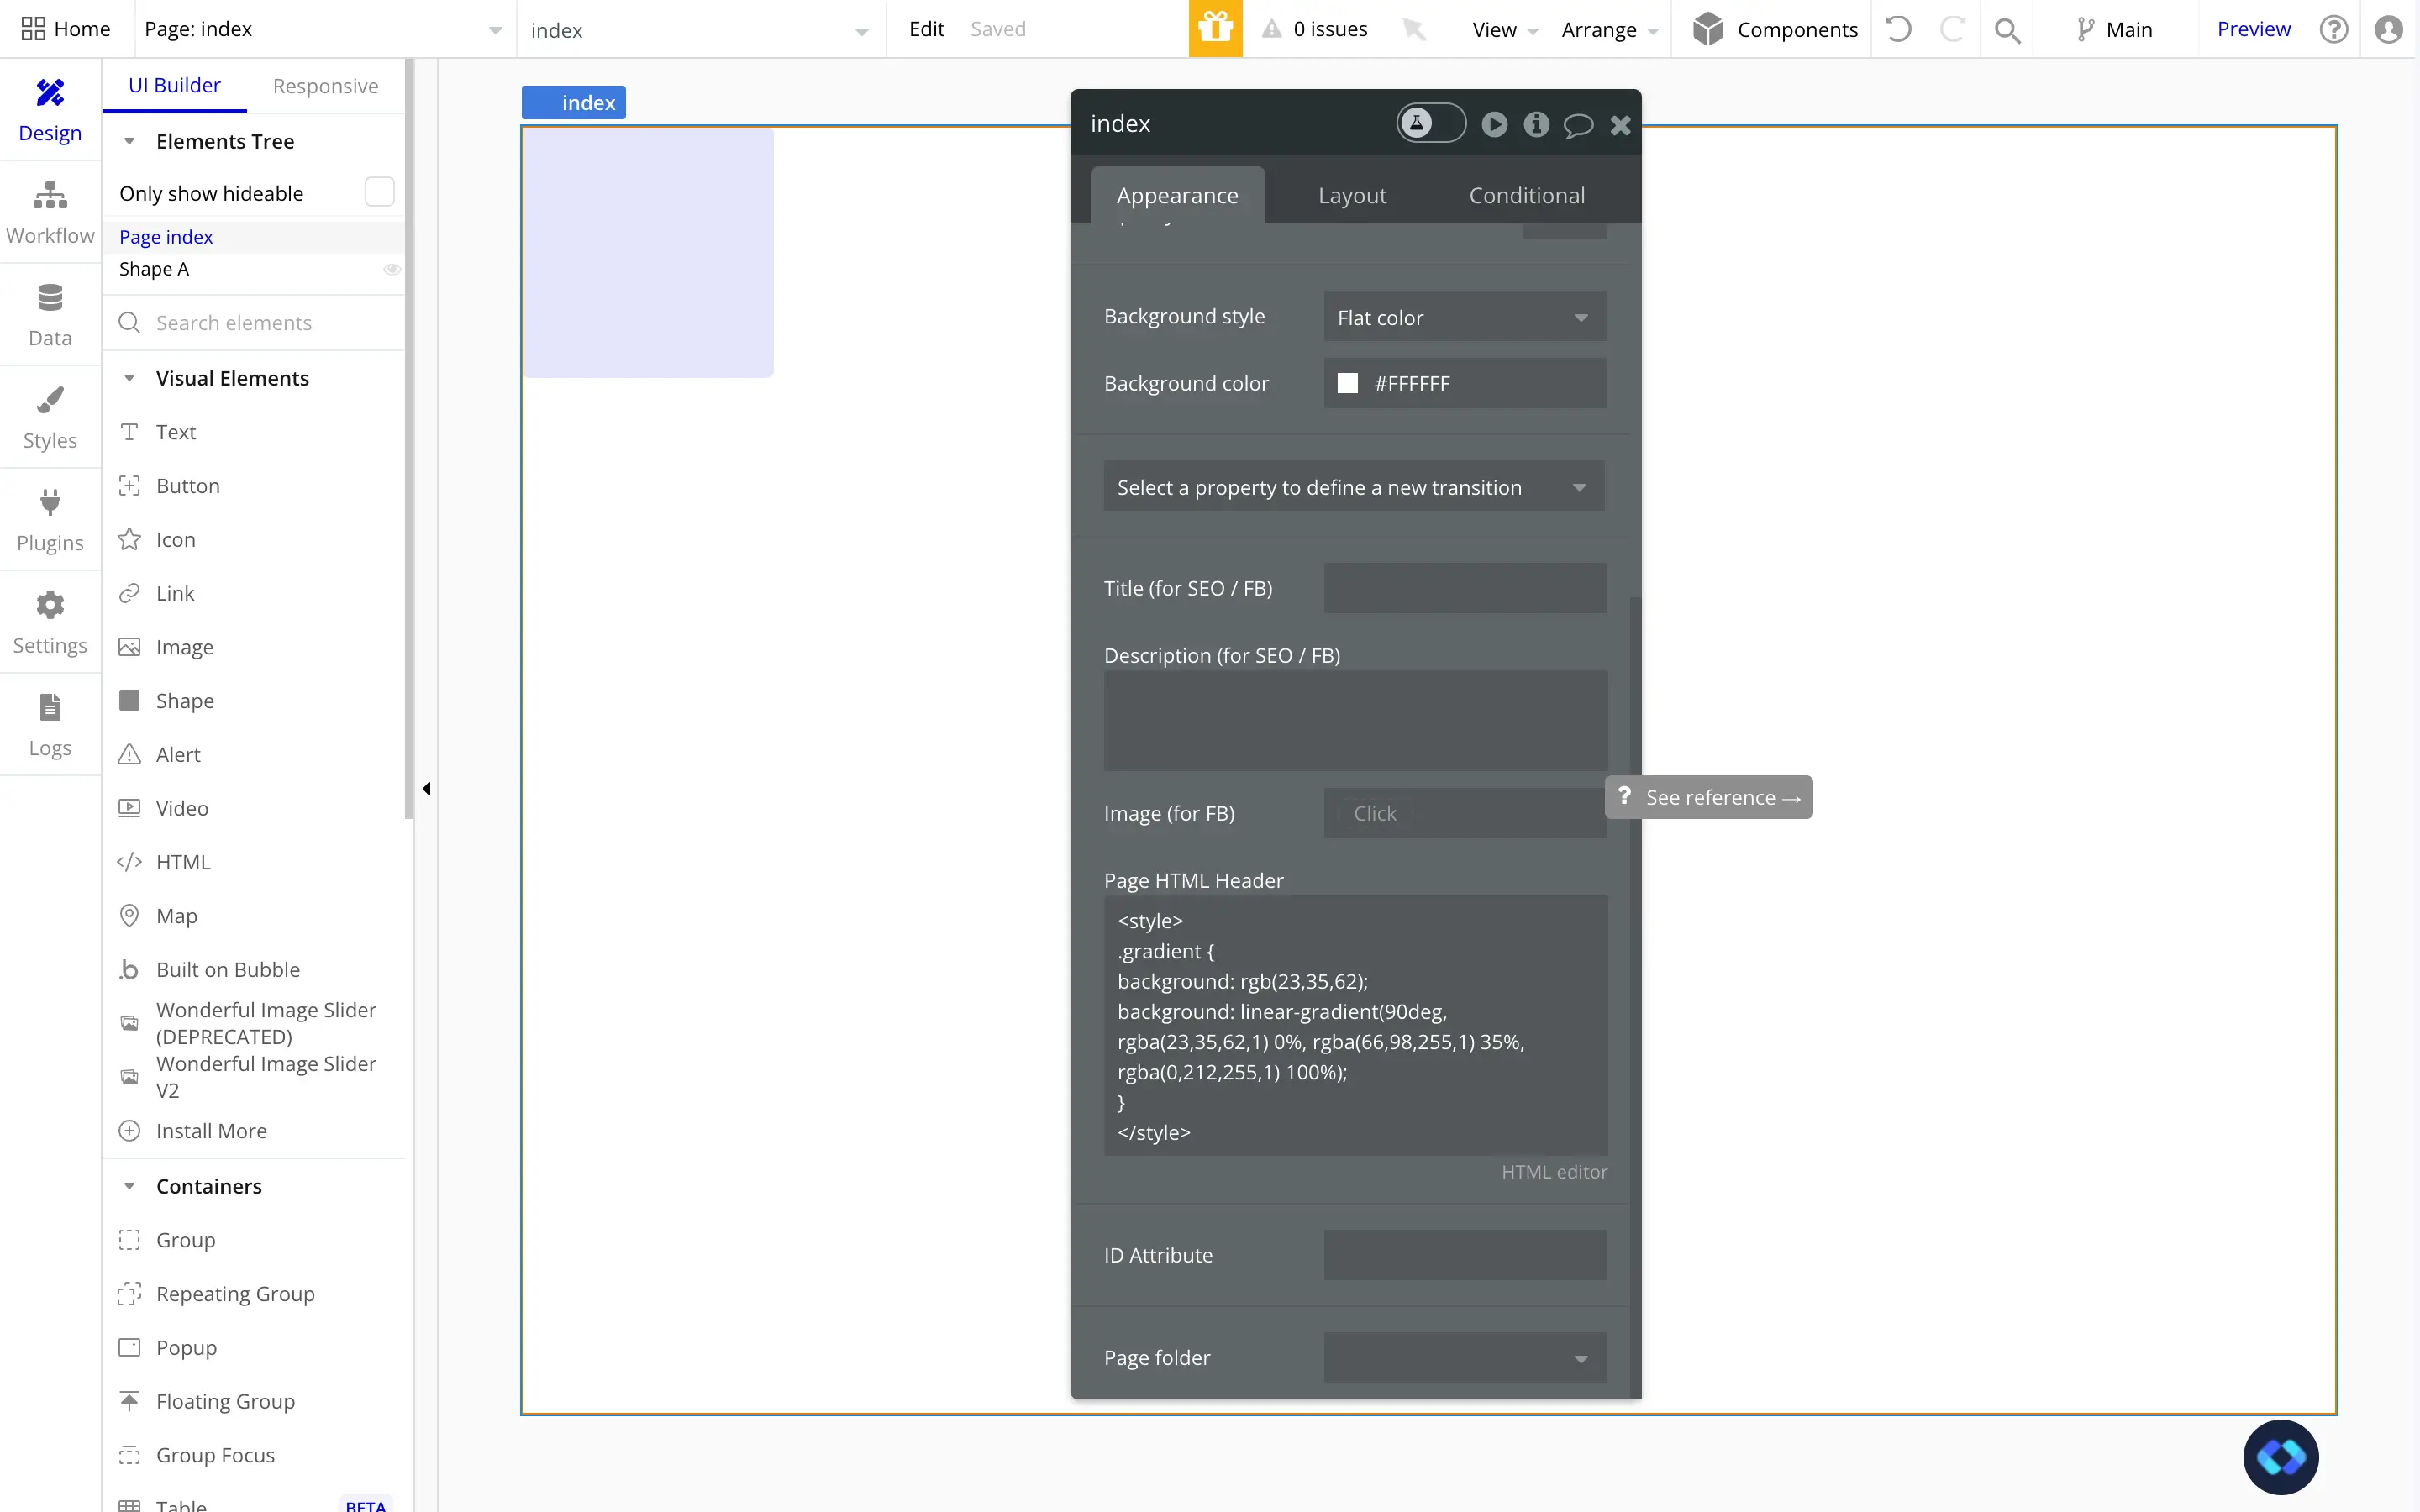Click the white Background color swatch
Image resolution: width=2420 pixels, height=1512 pixels.
tap(1348, 383)
